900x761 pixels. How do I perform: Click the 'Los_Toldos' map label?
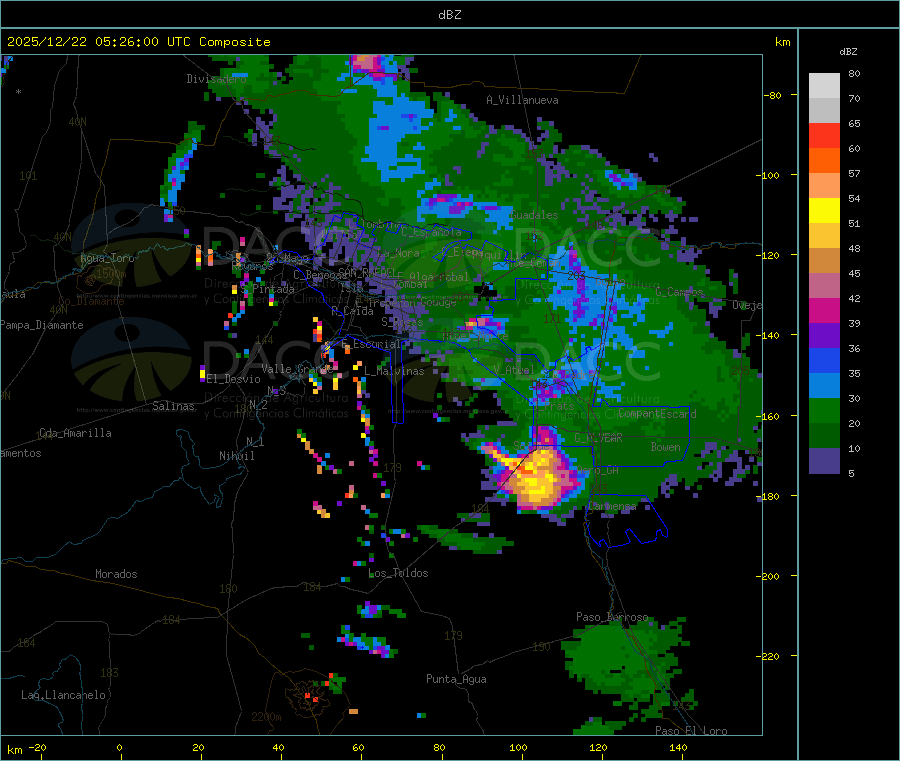(x=398, y=573)
